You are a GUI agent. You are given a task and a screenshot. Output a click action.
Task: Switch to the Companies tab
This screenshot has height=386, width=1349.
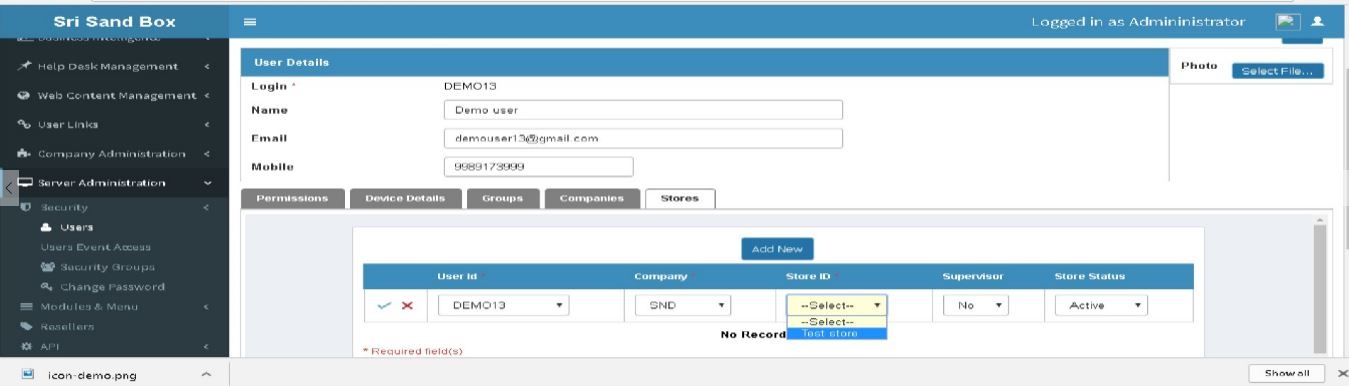[592, 198]
